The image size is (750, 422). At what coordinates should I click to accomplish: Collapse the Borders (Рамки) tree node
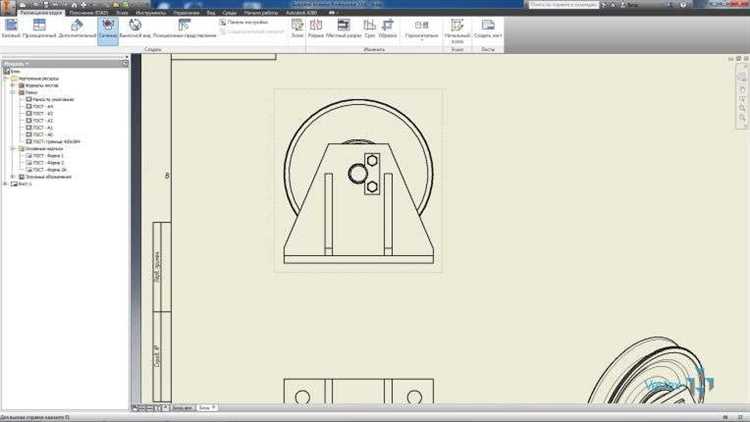pyautogui.click(x=13, y=92)
